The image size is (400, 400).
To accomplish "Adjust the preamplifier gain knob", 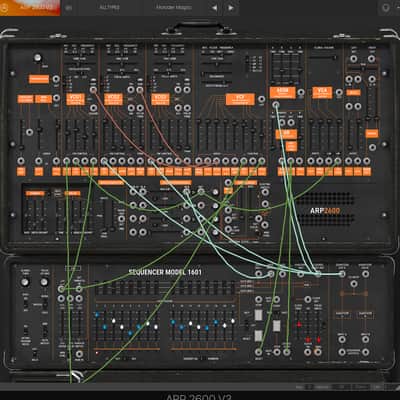I will pyautogui.click(x=37, y=58).
